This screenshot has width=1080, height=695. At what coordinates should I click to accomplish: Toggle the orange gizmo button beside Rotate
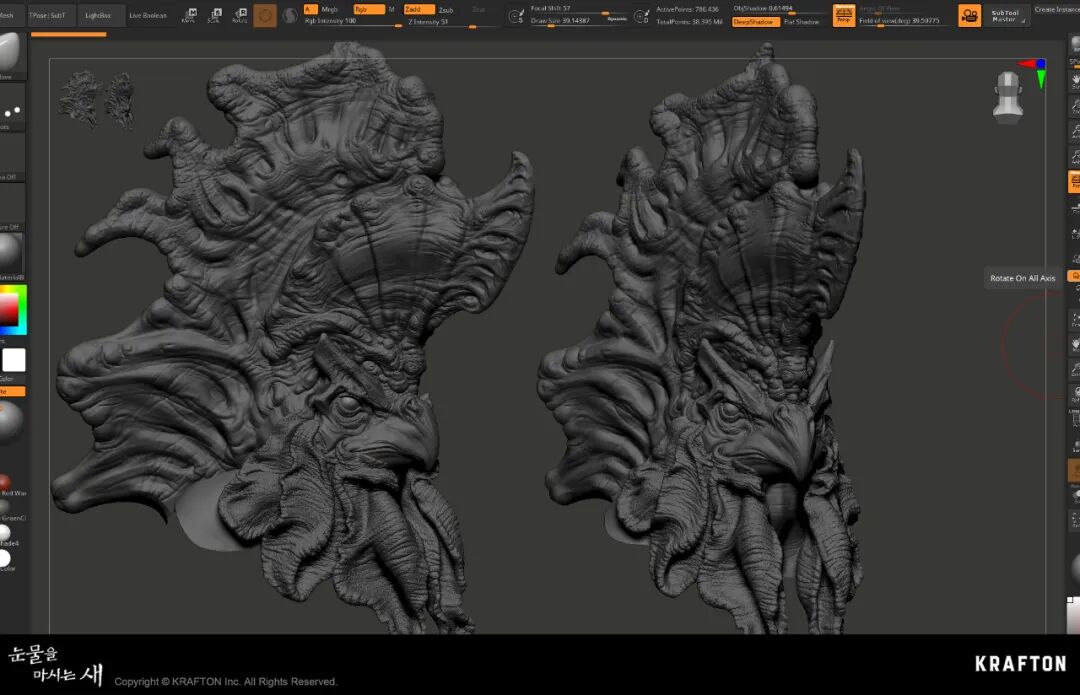pos(265,15)
